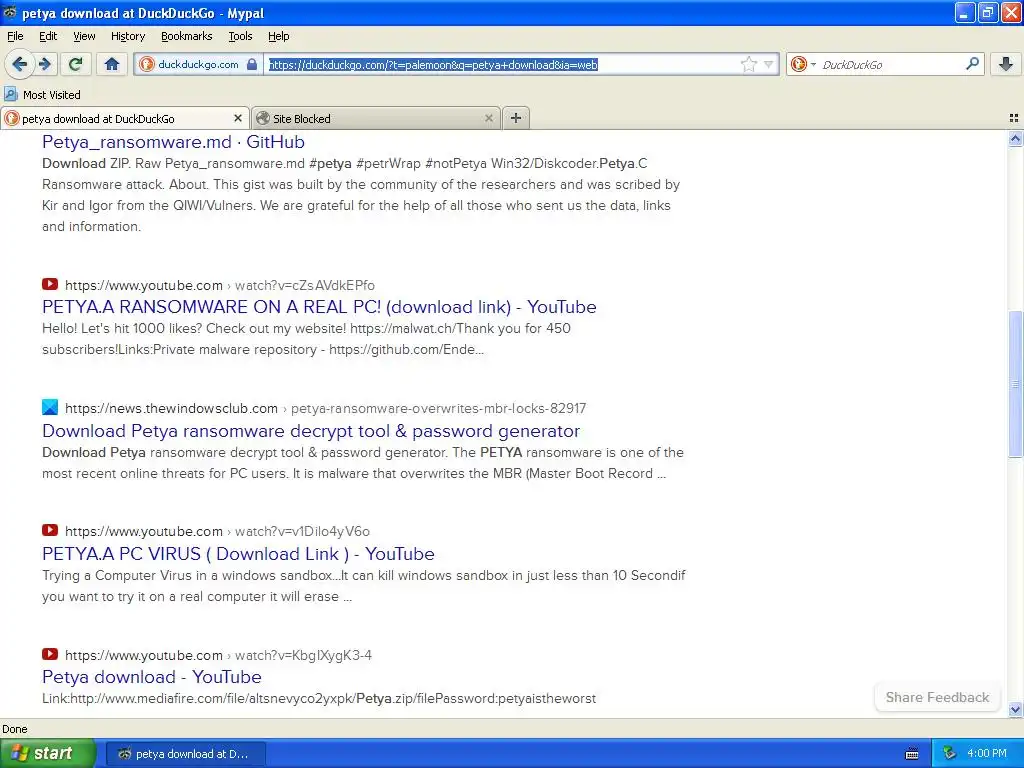The width and height of the screenshot is (1024, 768).
Task: Open Download Petya ransomware decrypt tool result
Action: (x=311, y=431)
